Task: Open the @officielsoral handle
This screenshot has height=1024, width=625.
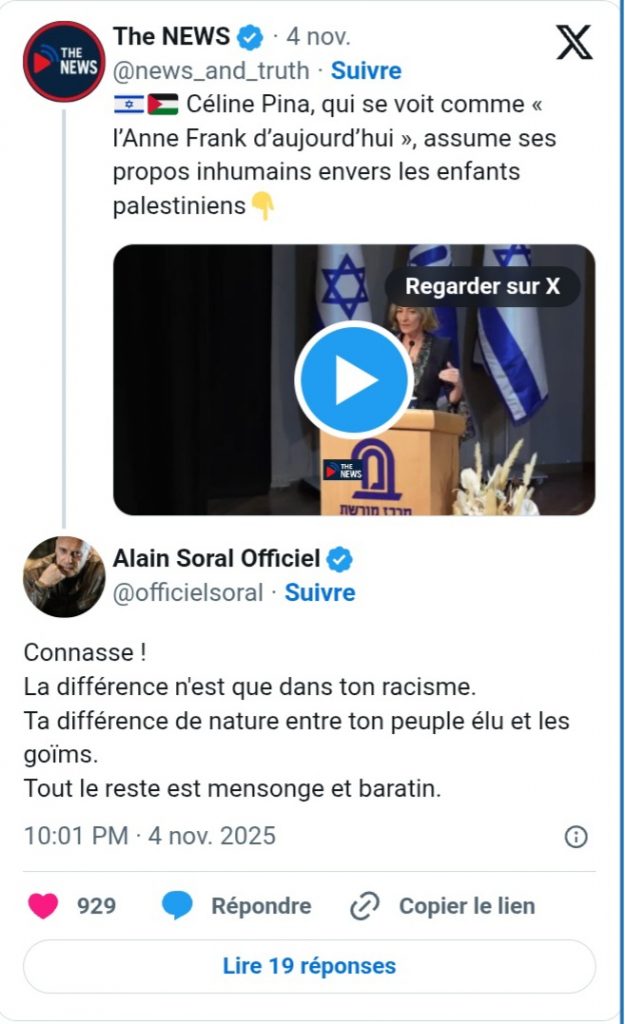Action: (x=188, y=592)
